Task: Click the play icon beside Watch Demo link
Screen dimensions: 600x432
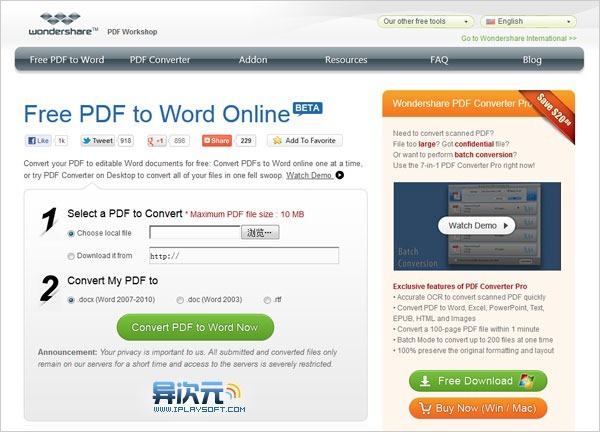Action: coord(339,175)
